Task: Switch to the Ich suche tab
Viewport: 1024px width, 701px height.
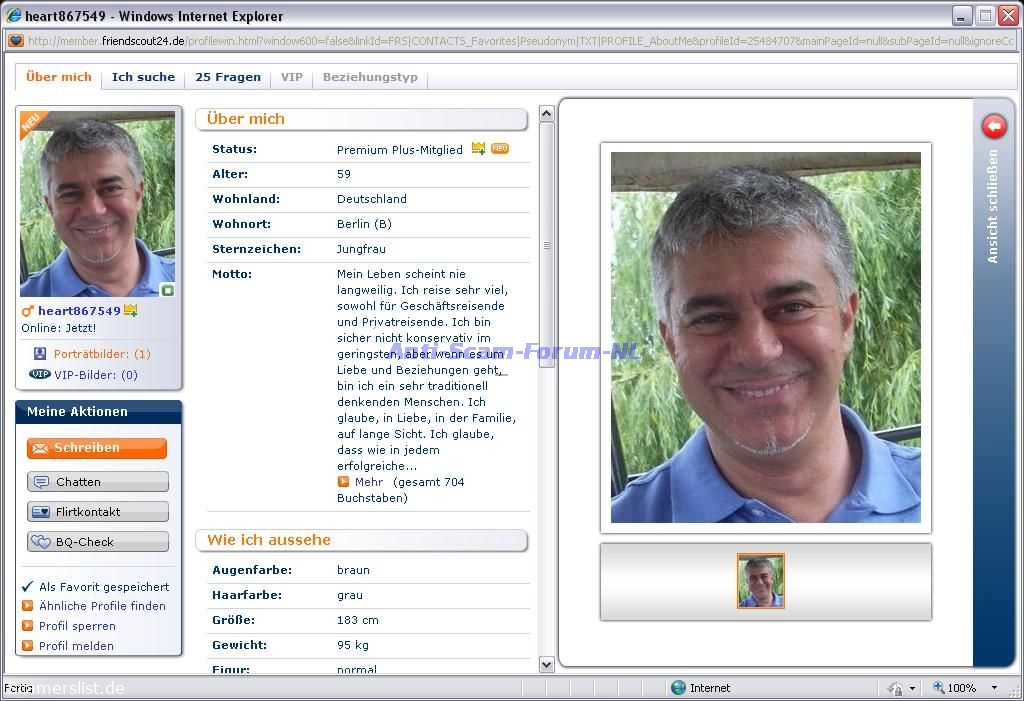Action: click(x=143, y=77)
